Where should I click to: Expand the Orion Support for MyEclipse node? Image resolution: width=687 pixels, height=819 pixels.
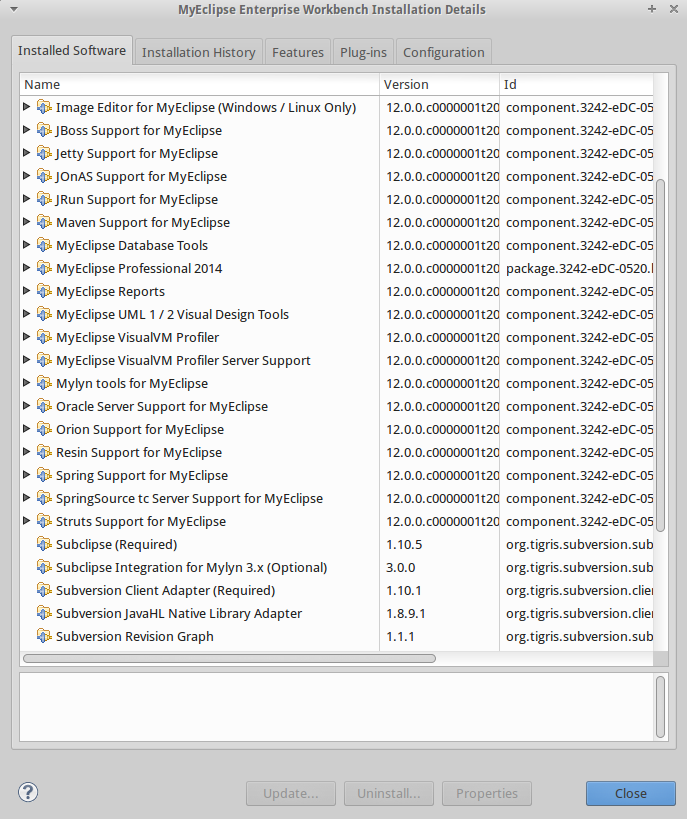[x=27, y=428]
